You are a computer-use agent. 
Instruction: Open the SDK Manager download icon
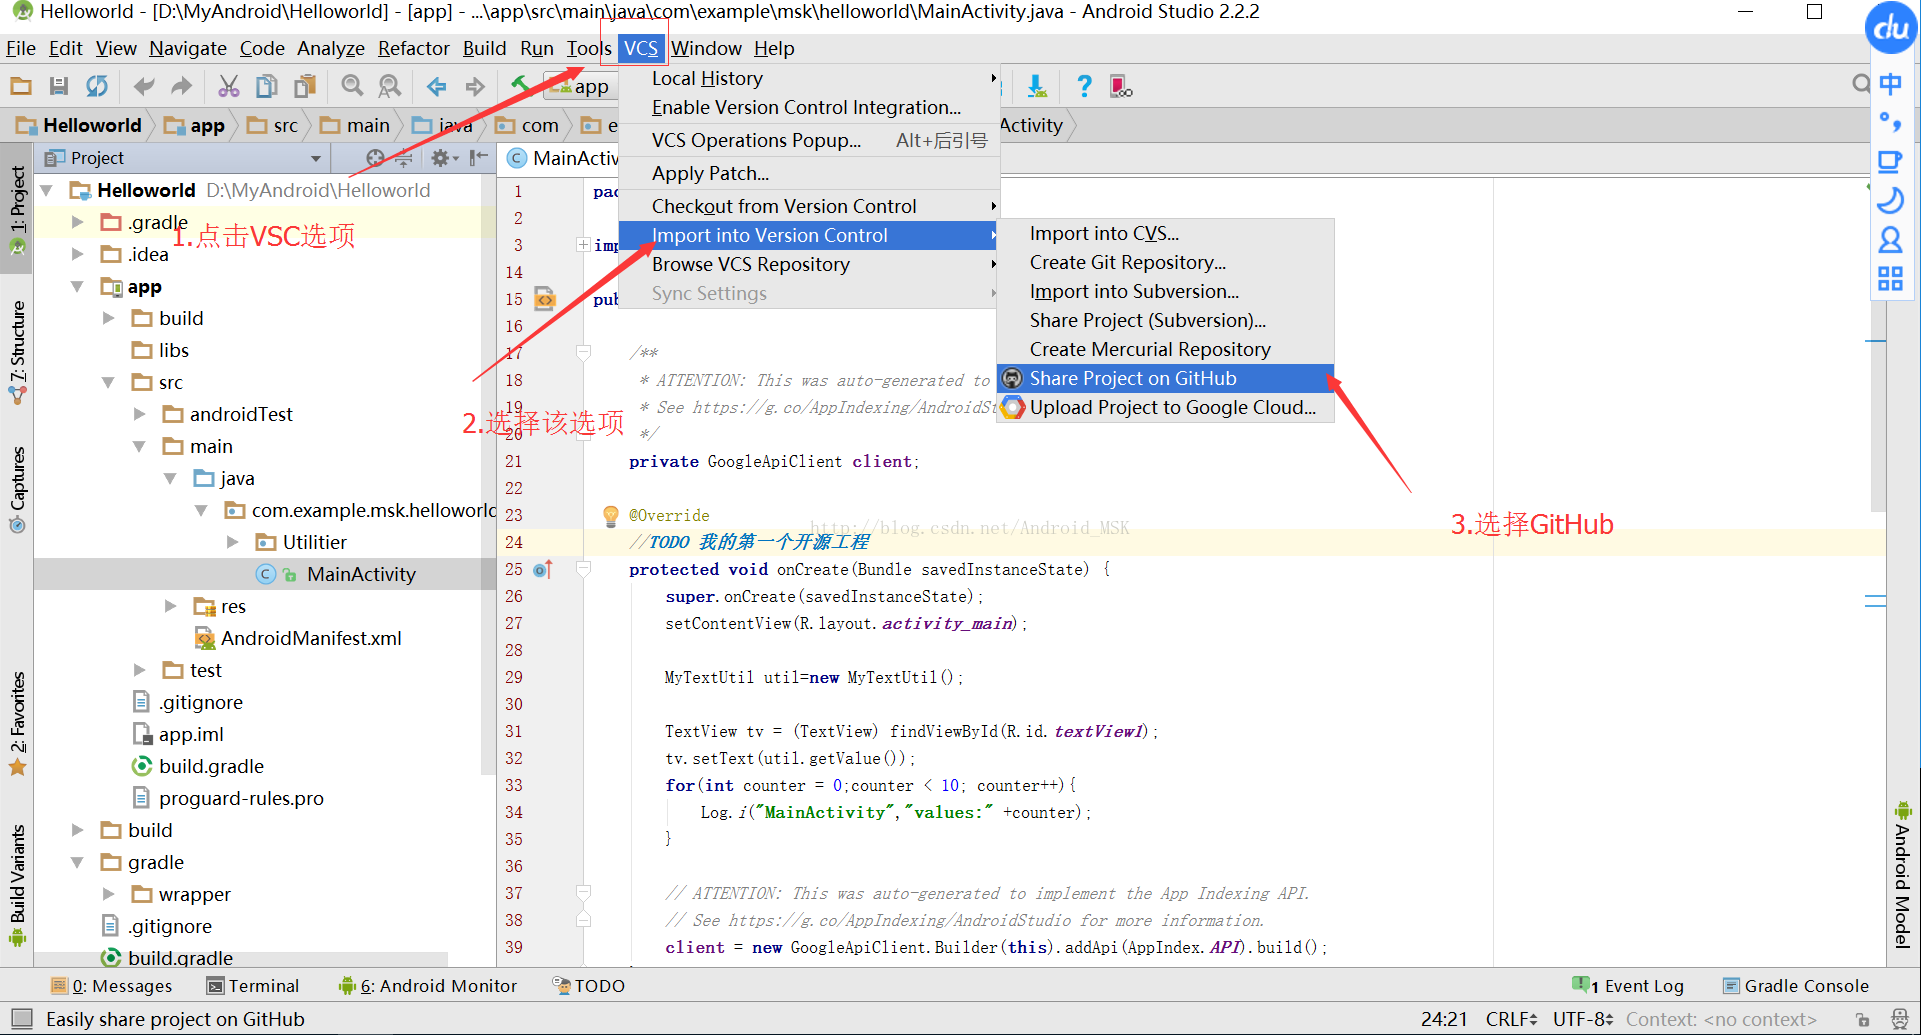coord(1038,87)
